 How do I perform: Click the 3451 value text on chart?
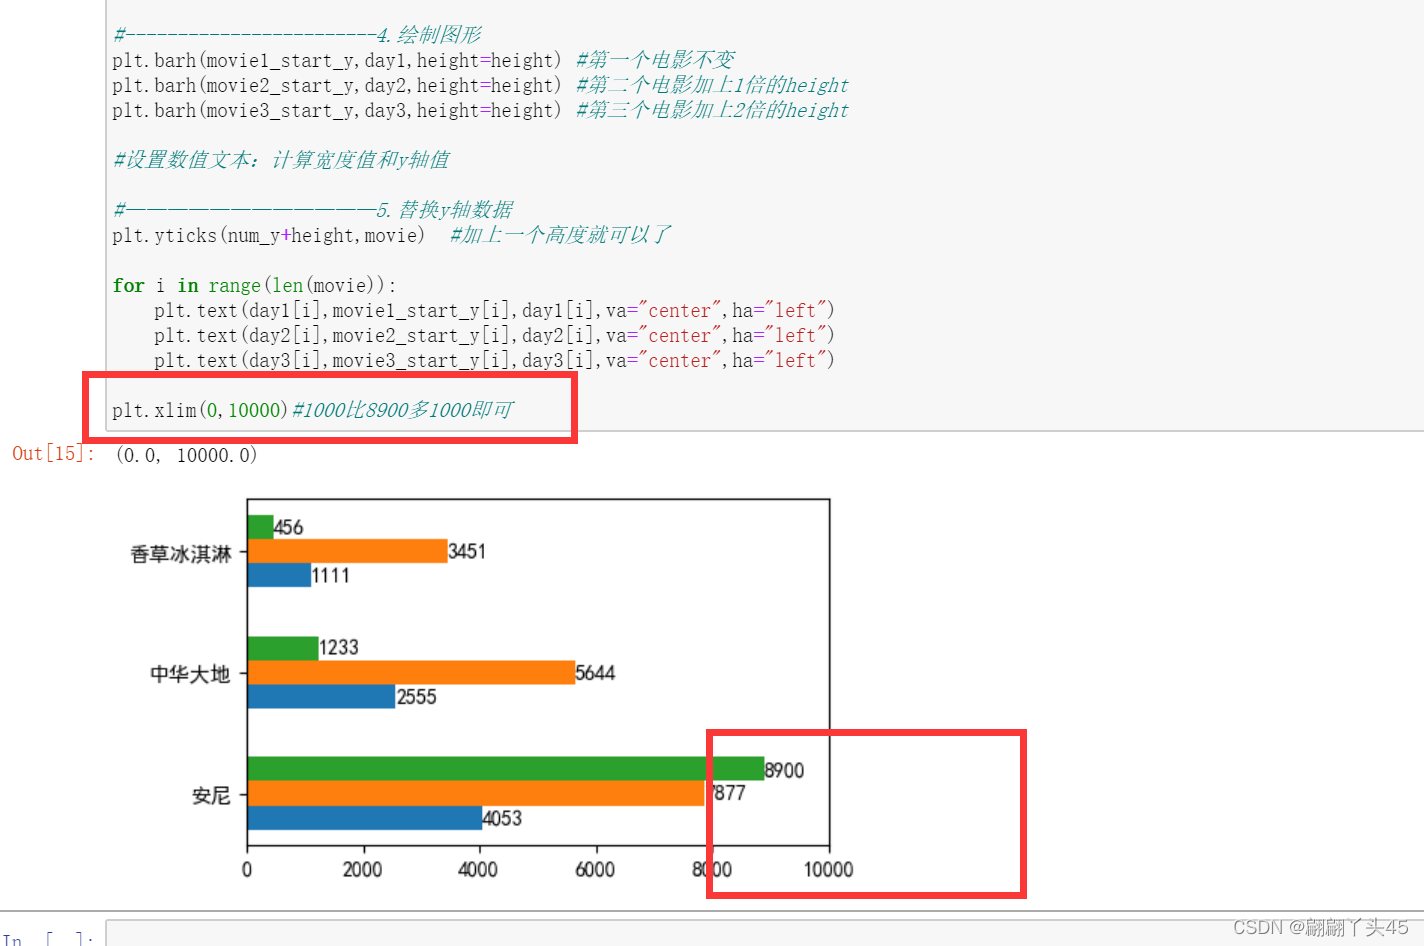click(x=467, y=552)
